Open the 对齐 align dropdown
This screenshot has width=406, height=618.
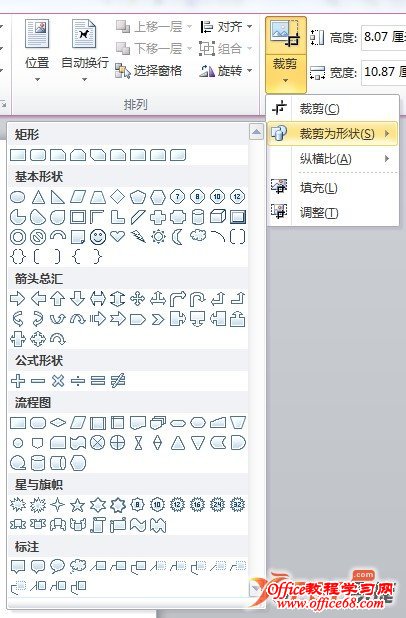coord(226,27)
